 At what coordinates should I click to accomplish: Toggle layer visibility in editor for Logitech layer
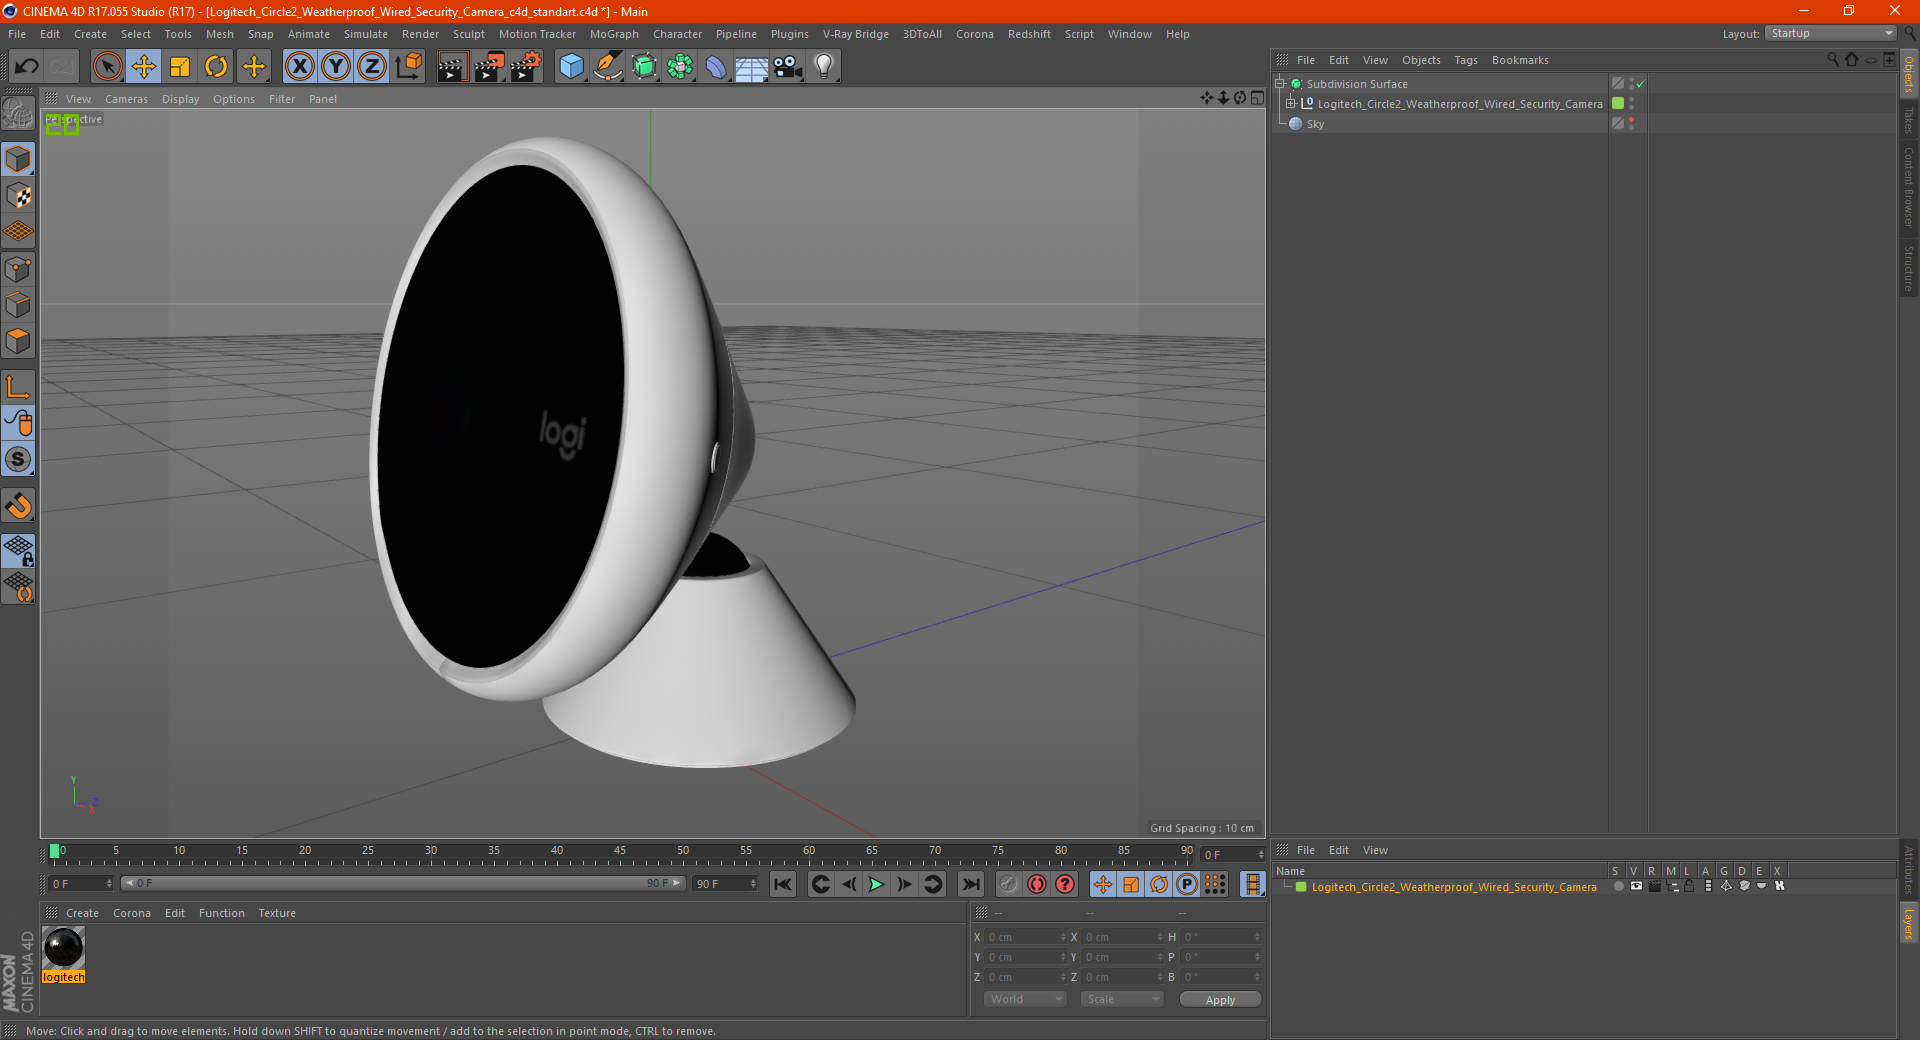point(1636,886)
